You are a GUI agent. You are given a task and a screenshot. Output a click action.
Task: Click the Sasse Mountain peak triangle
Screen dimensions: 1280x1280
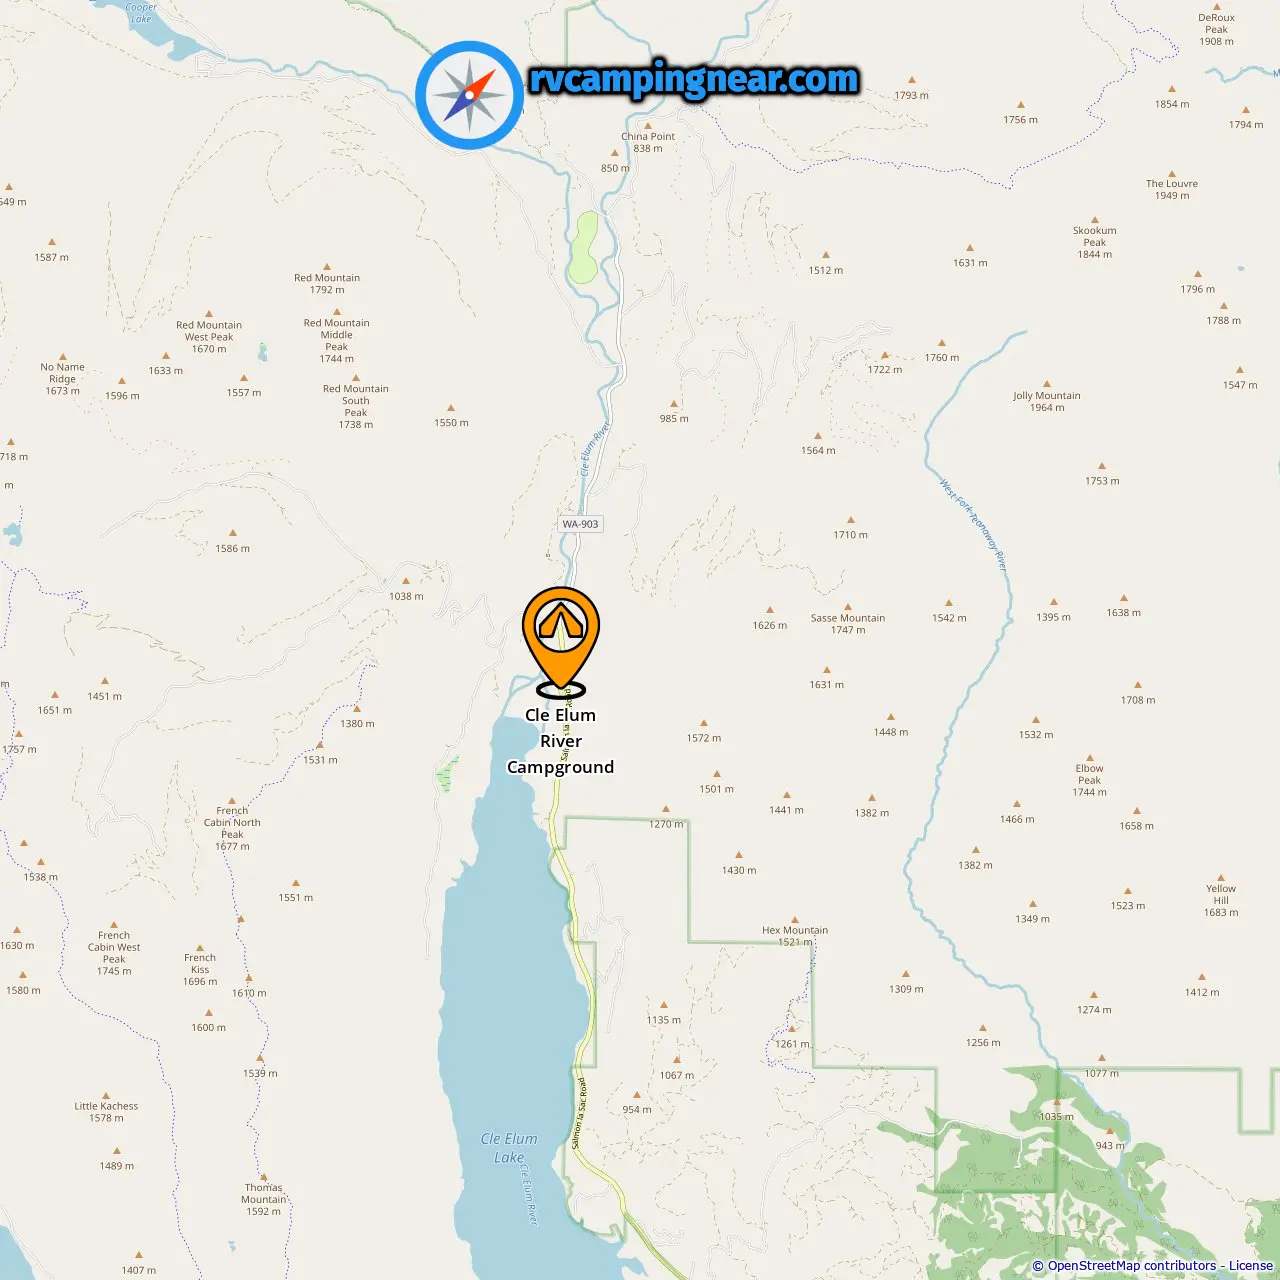[x=848, y=607]
